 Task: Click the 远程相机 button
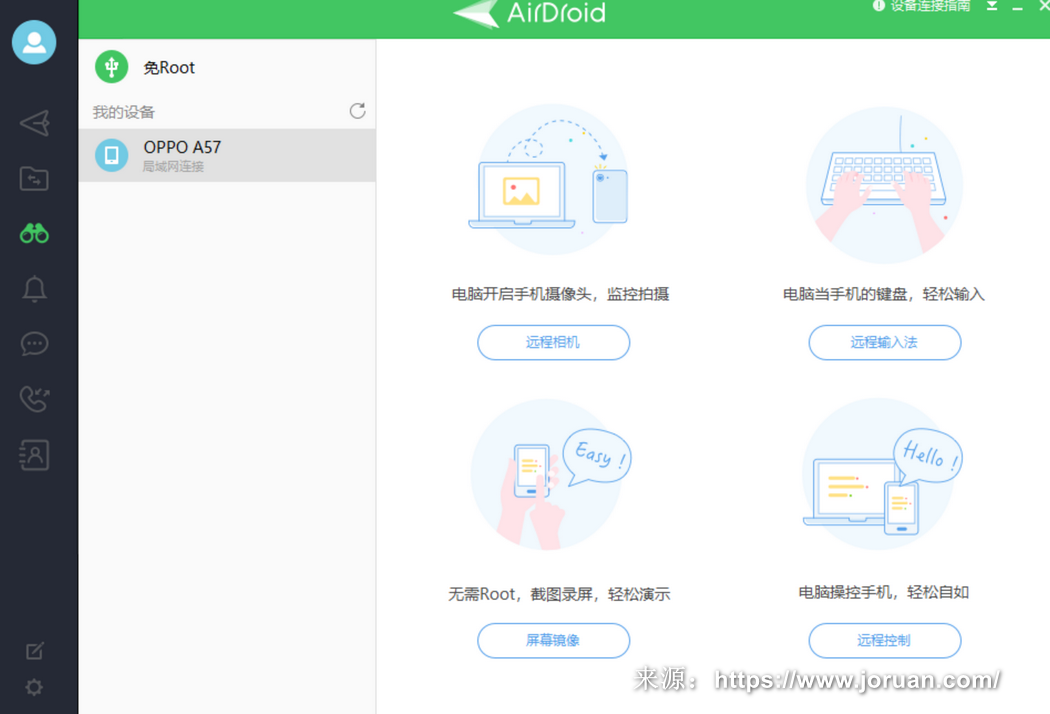[x=553, y=342]
